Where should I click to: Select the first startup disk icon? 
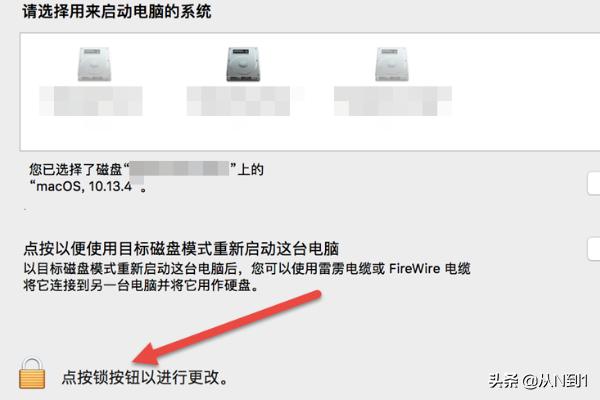click(x=94, y=64)
